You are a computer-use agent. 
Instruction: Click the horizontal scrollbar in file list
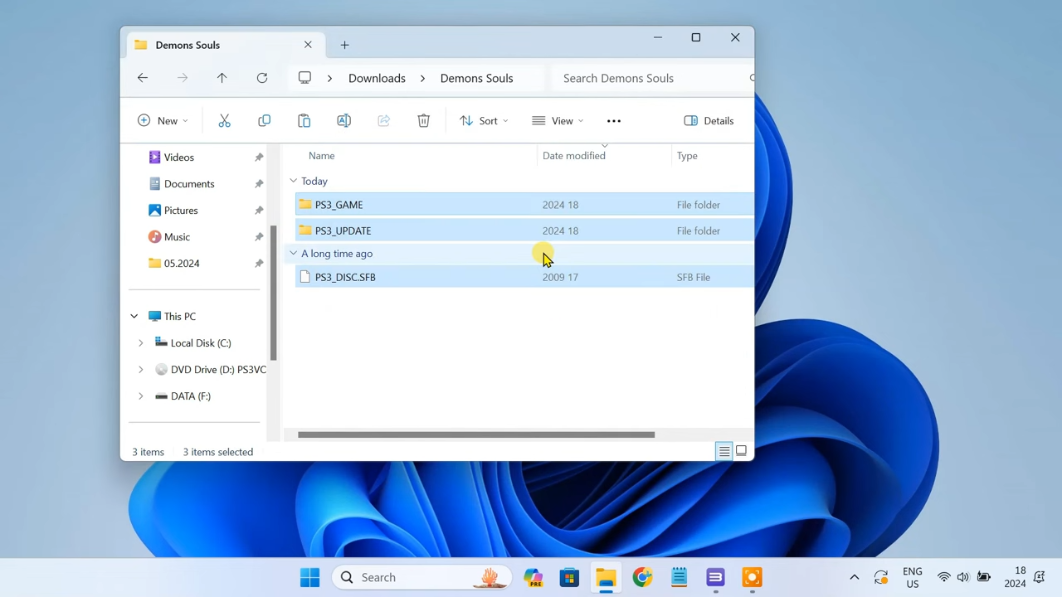tap(476, 435)
